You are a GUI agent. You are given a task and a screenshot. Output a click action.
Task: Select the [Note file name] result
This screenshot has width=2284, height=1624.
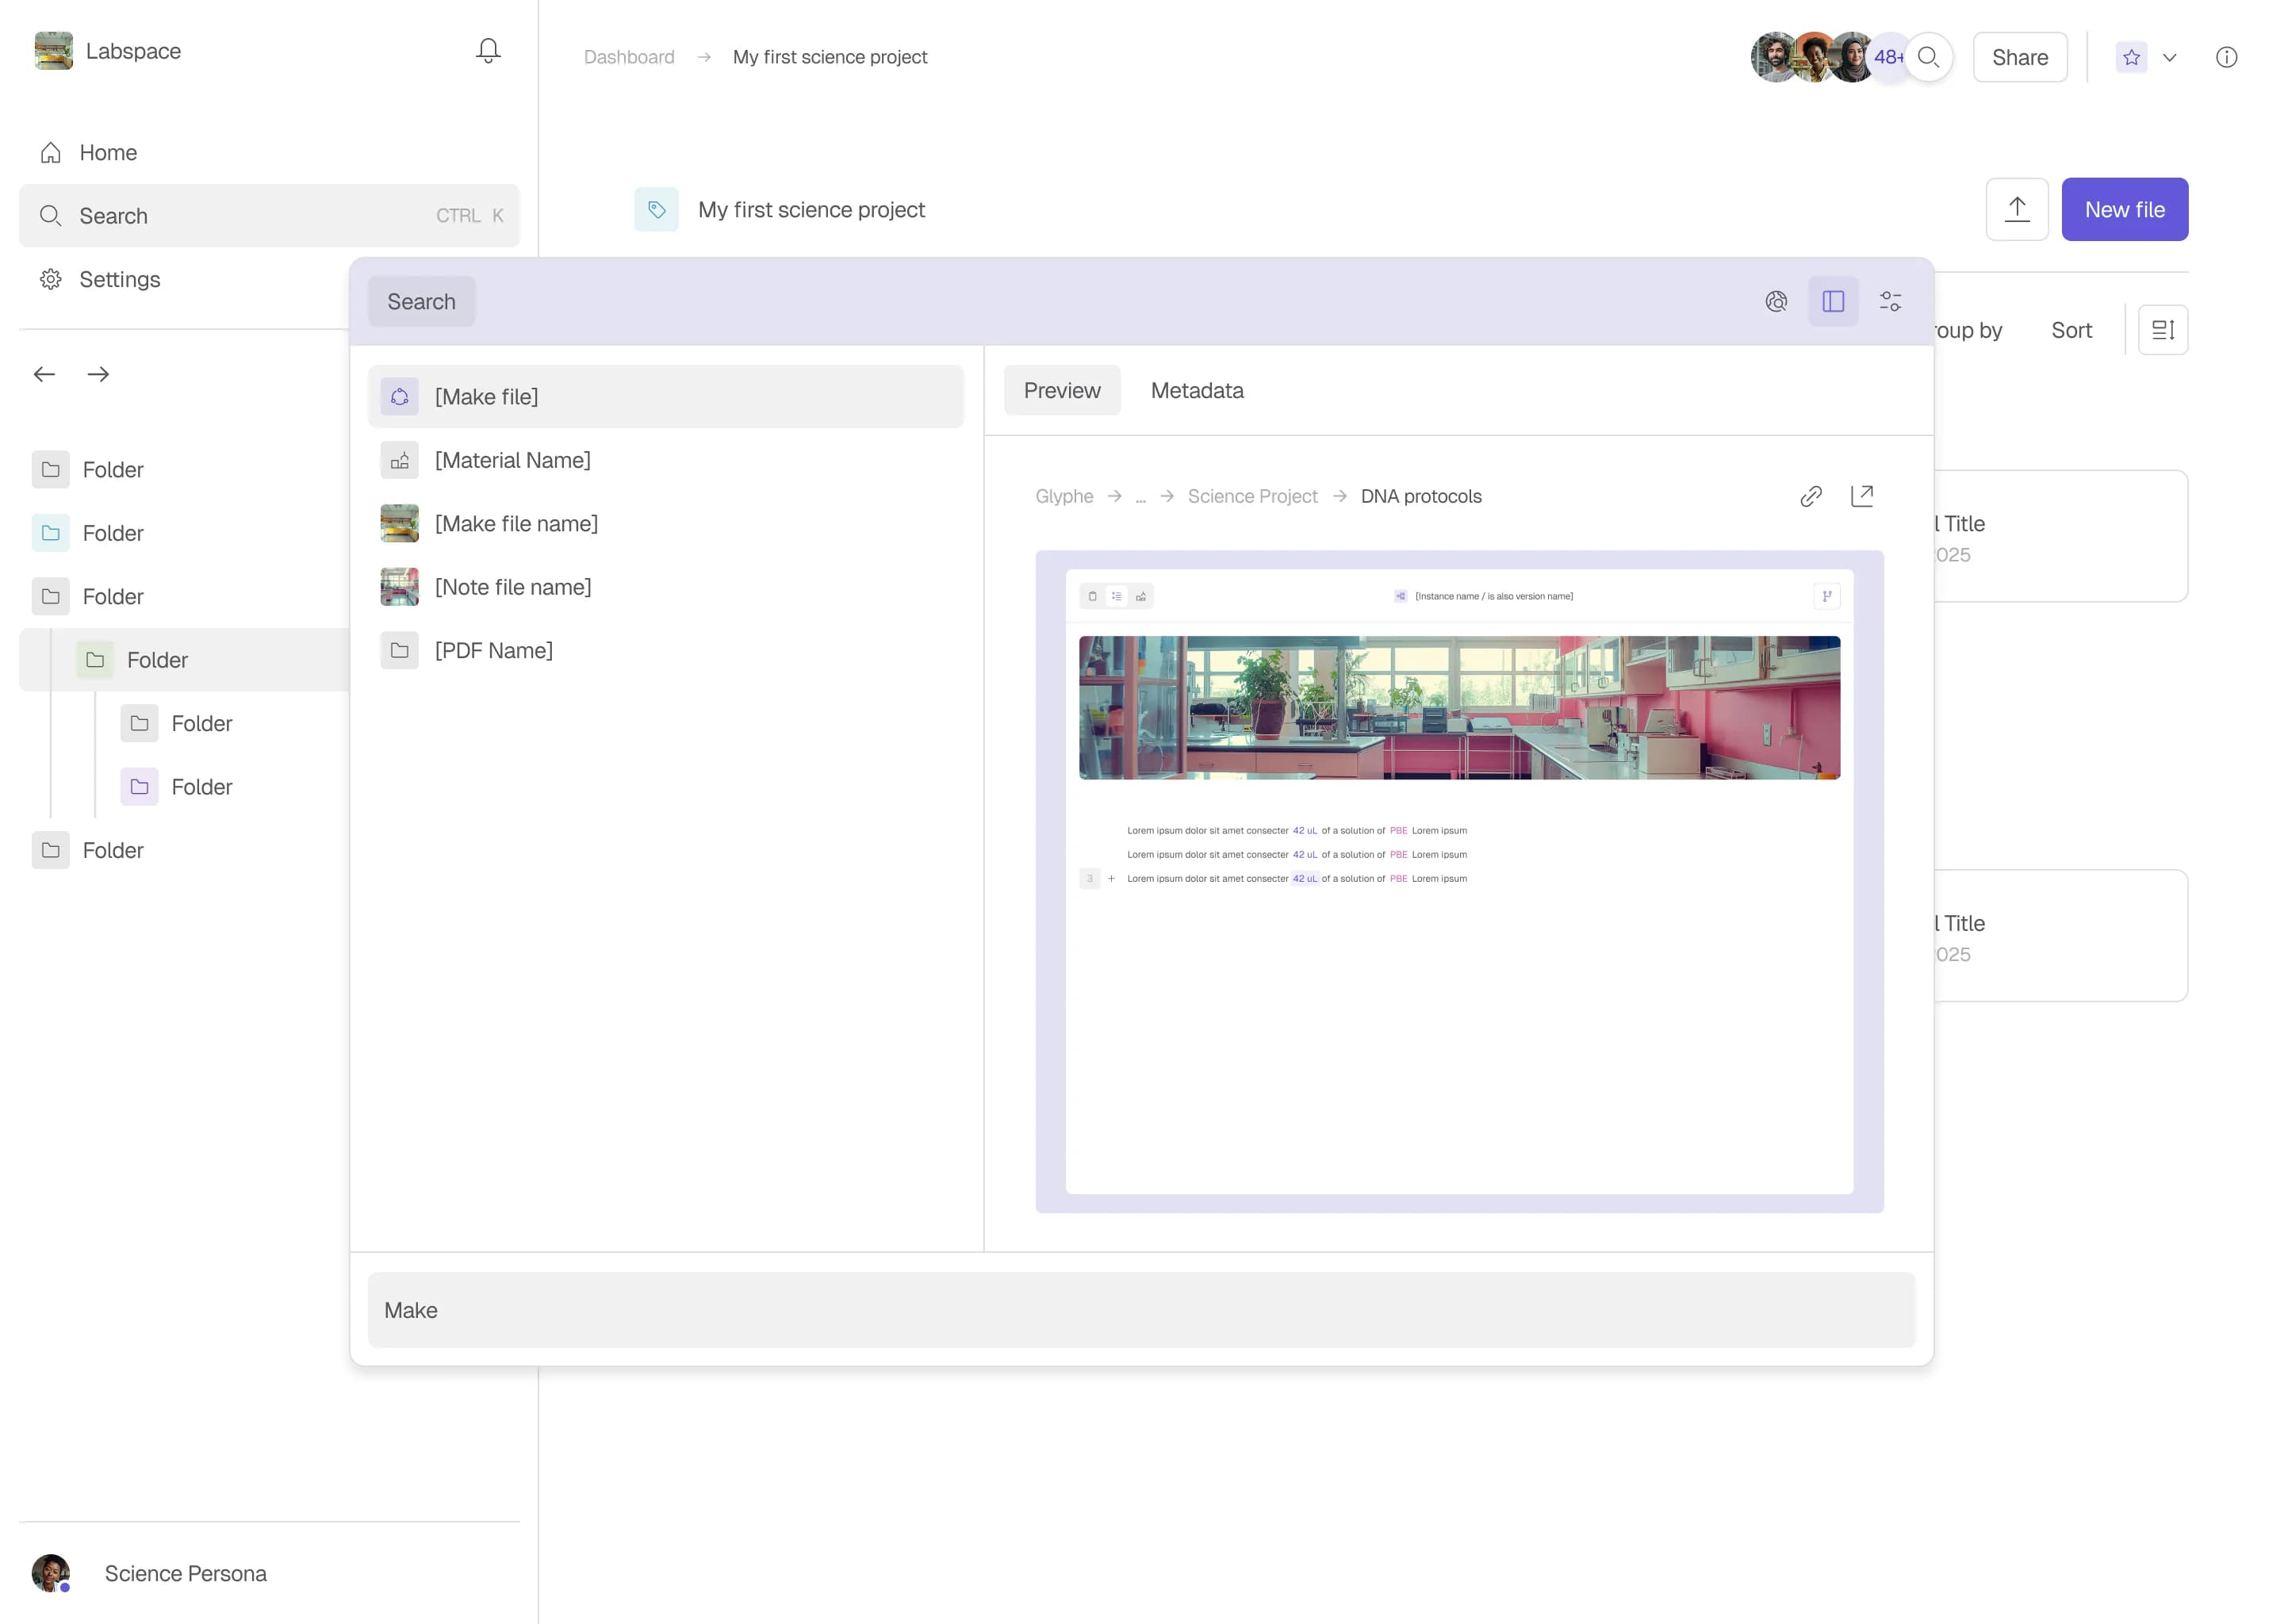(x=666, y=587)
